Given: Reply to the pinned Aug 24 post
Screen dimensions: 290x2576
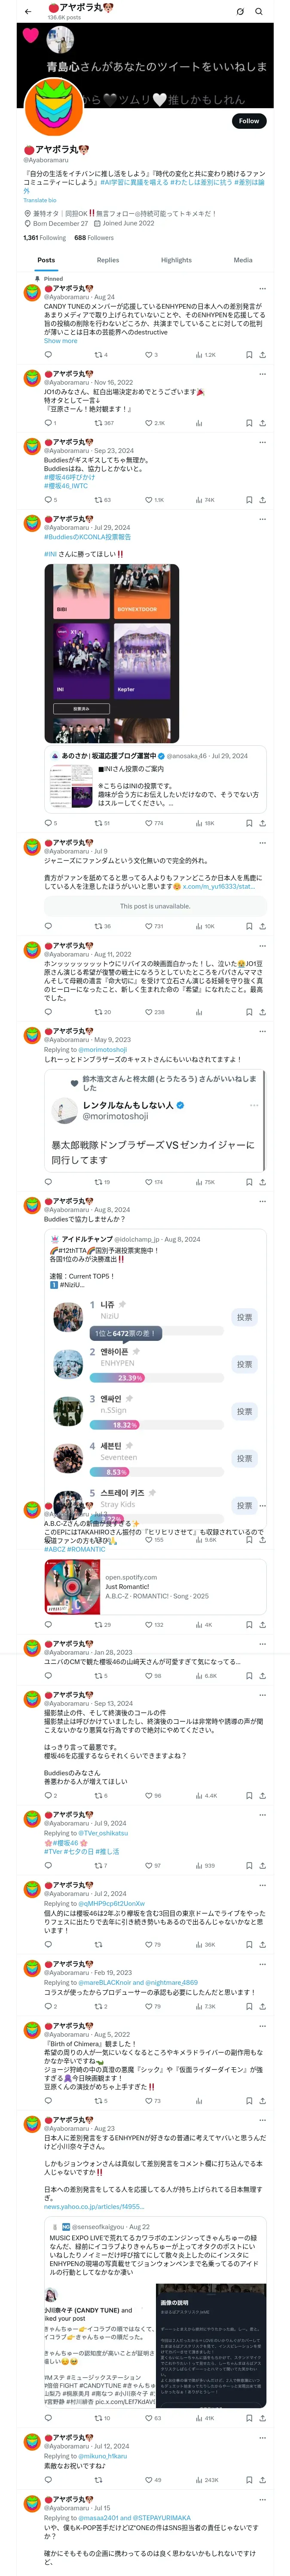Looking at the screenshot, I should pyautogui.click(x=48, y=354).
